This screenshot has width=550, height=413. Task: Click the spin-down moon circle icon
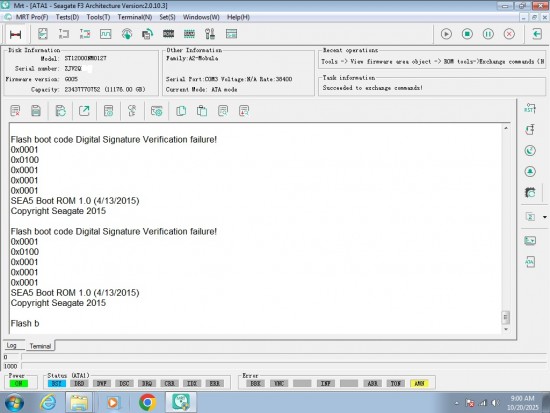coord(530,151)
